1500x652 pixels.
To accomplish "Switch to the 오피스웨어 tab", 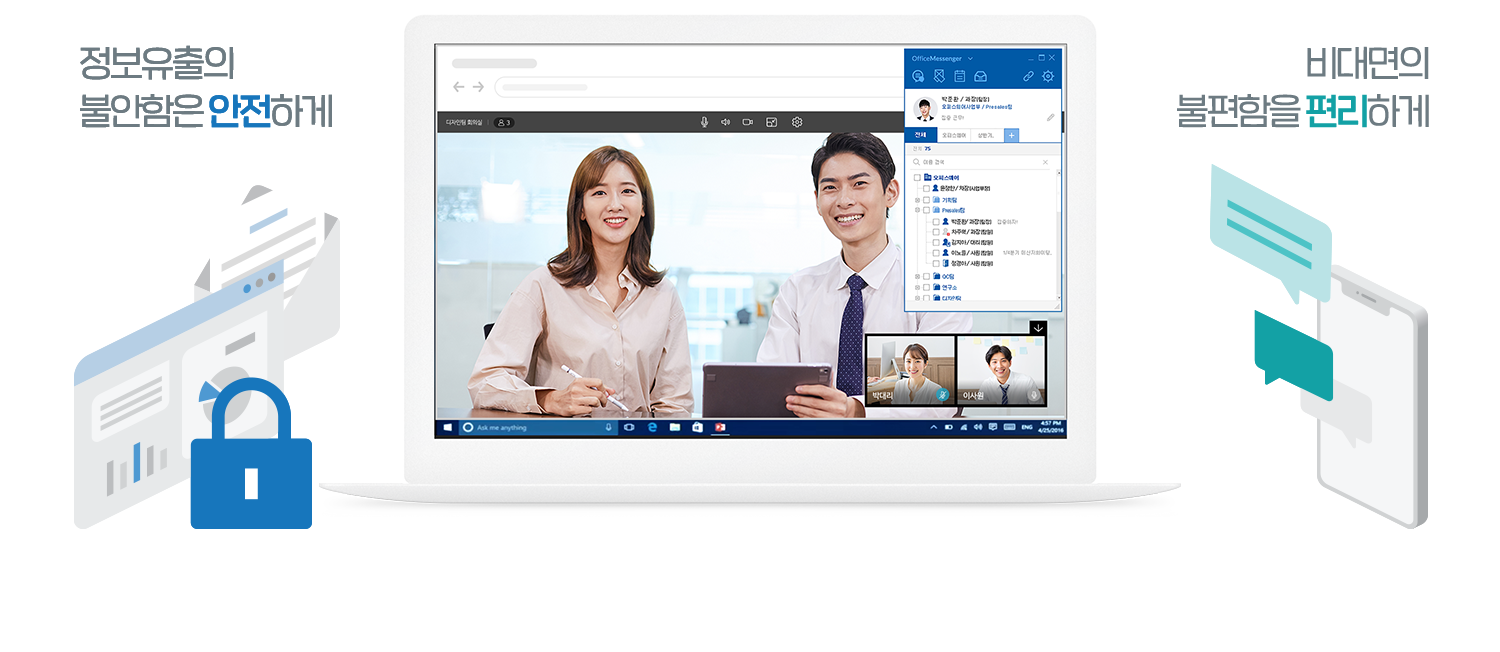I will coord(955,135).
